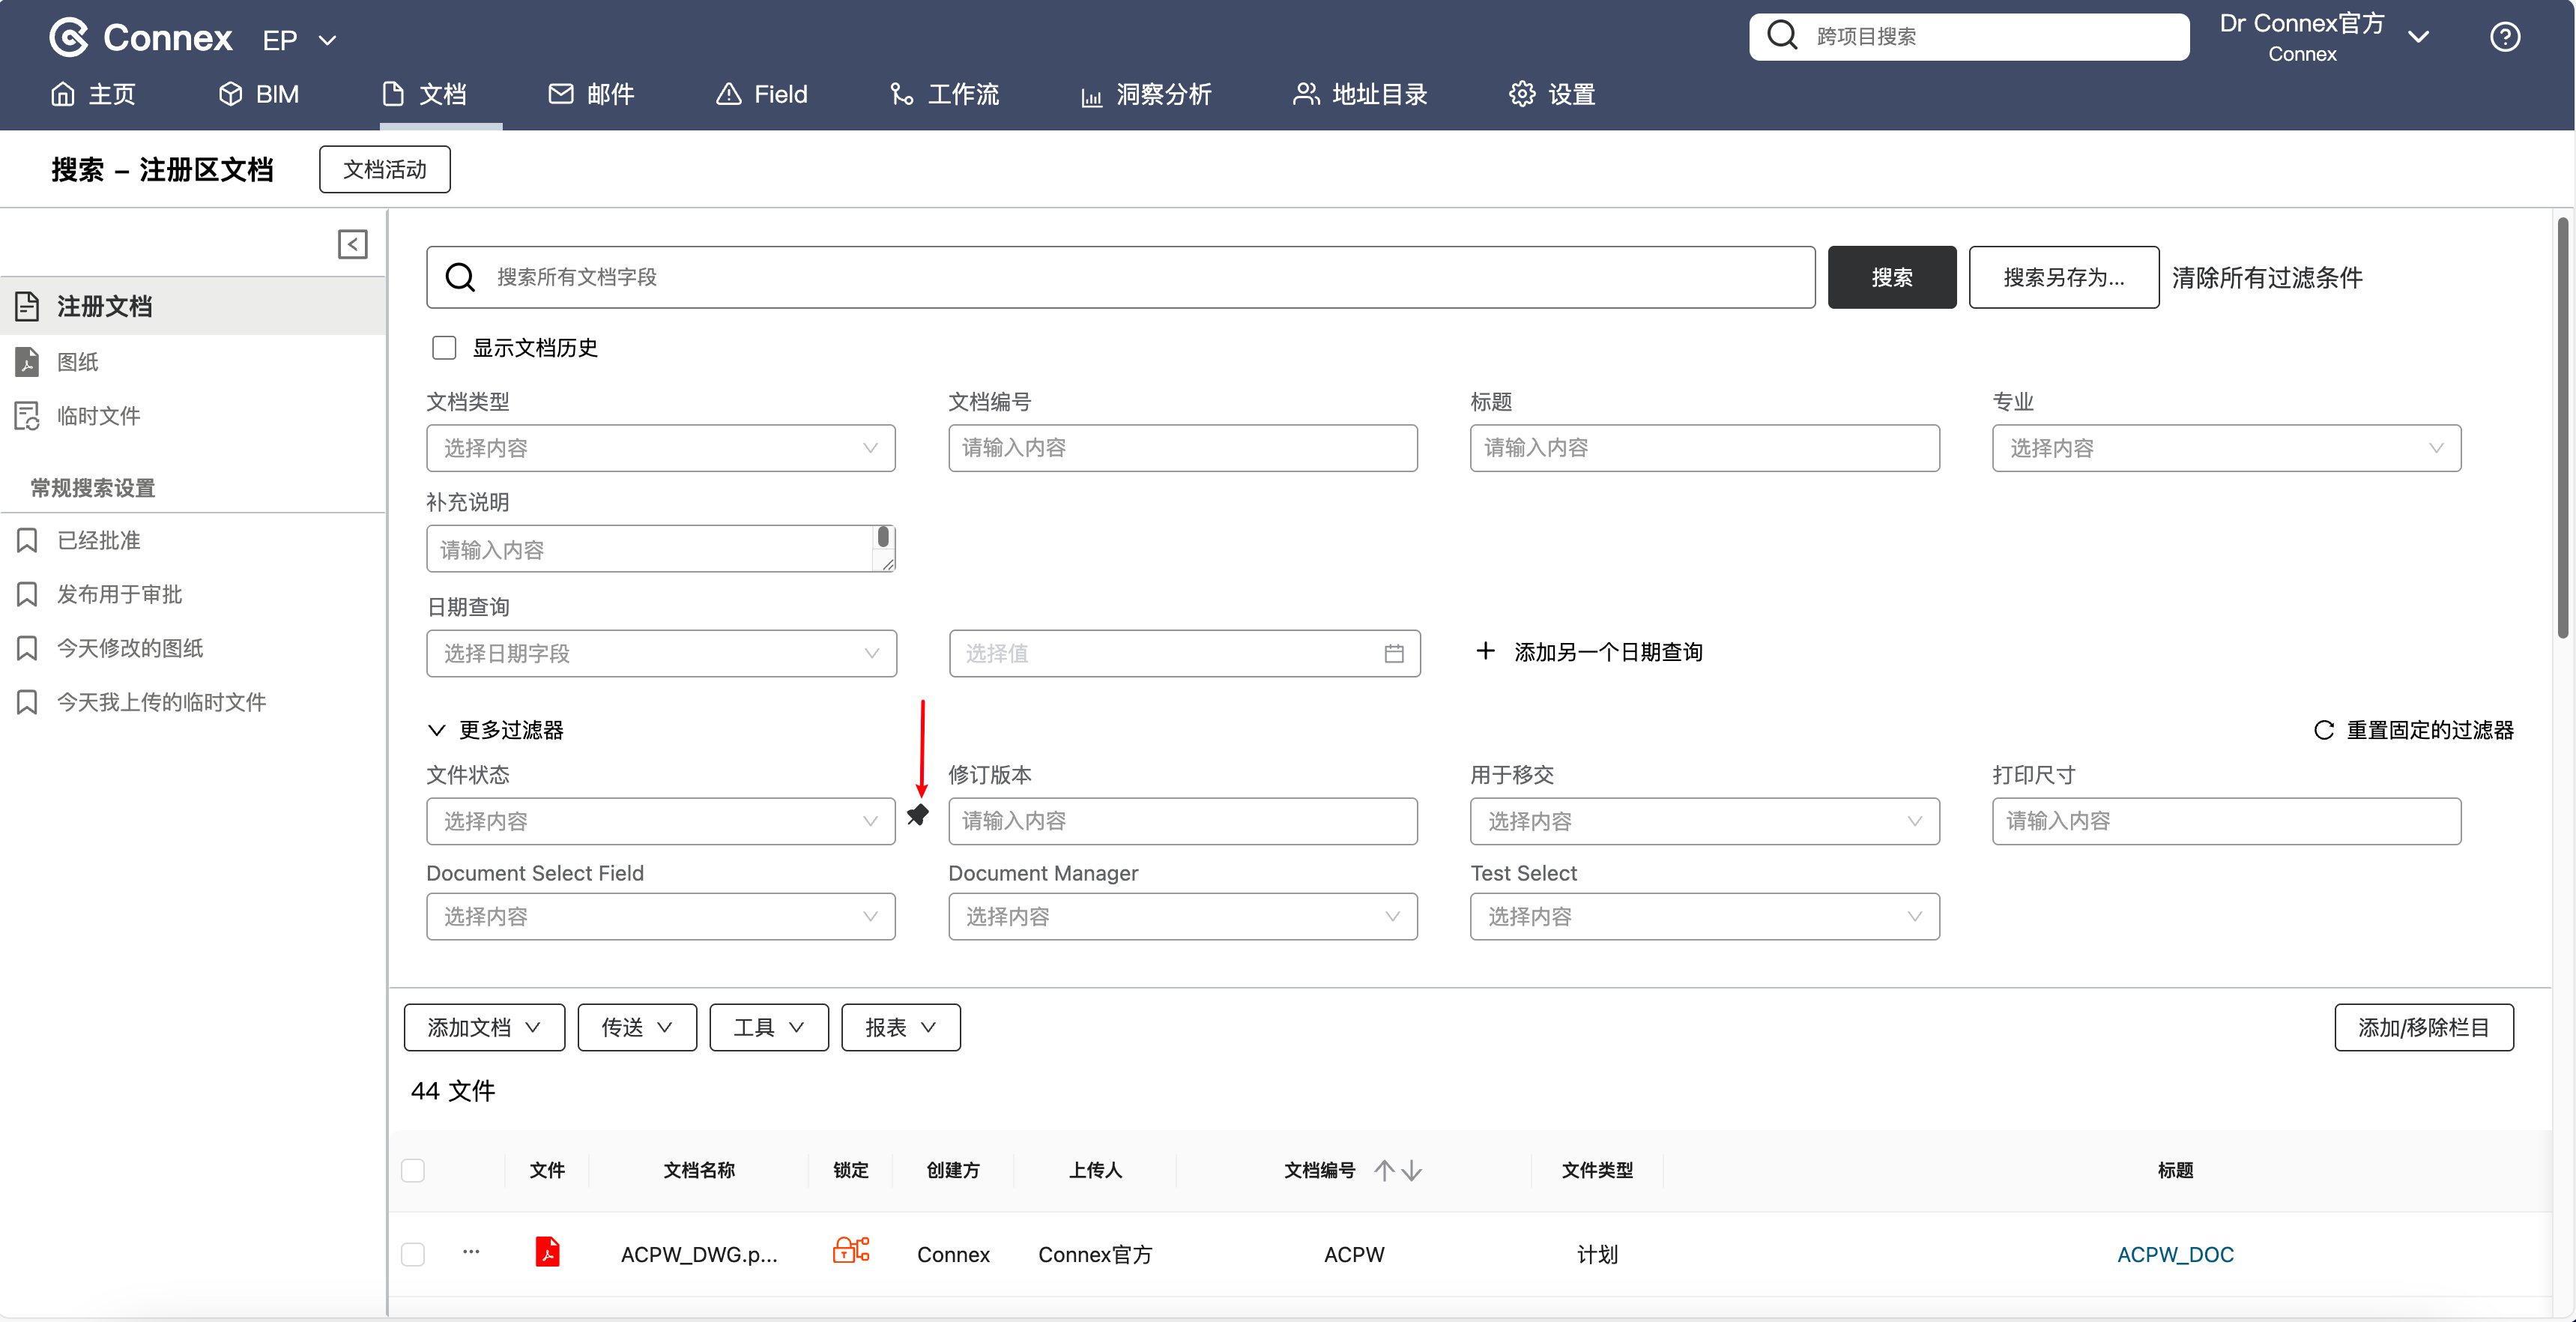The image size is (2576, 1322).
Task: Enable the 显示文档历史 checkbox
Action: point(444,348)
